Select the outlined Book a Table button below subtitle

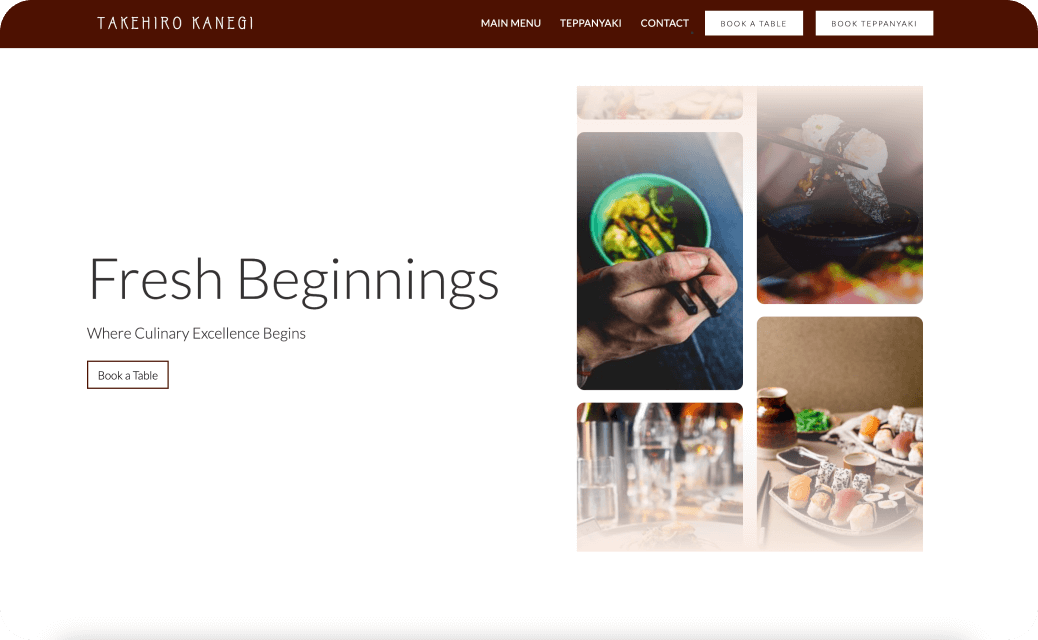pyautogui.click(x=128, y=375)
